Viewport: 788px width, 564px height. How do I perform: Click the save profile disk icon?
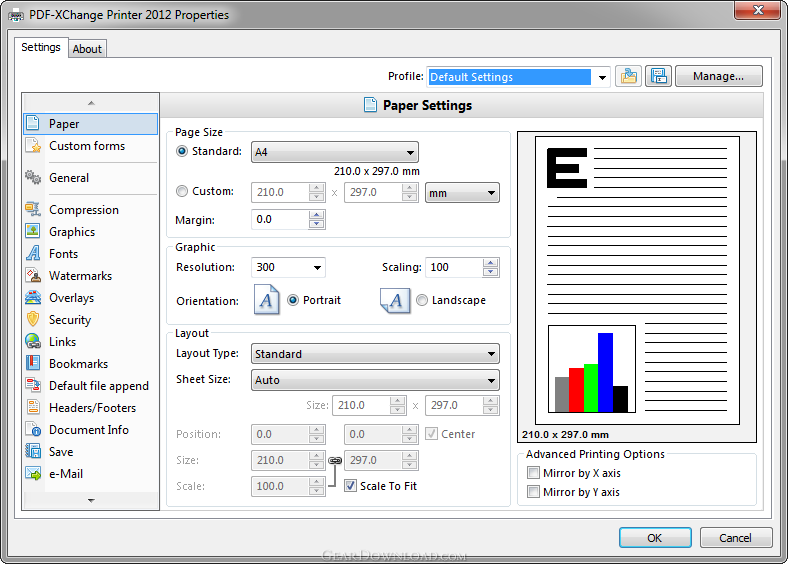pyautogui.click(x=658, y=76)
